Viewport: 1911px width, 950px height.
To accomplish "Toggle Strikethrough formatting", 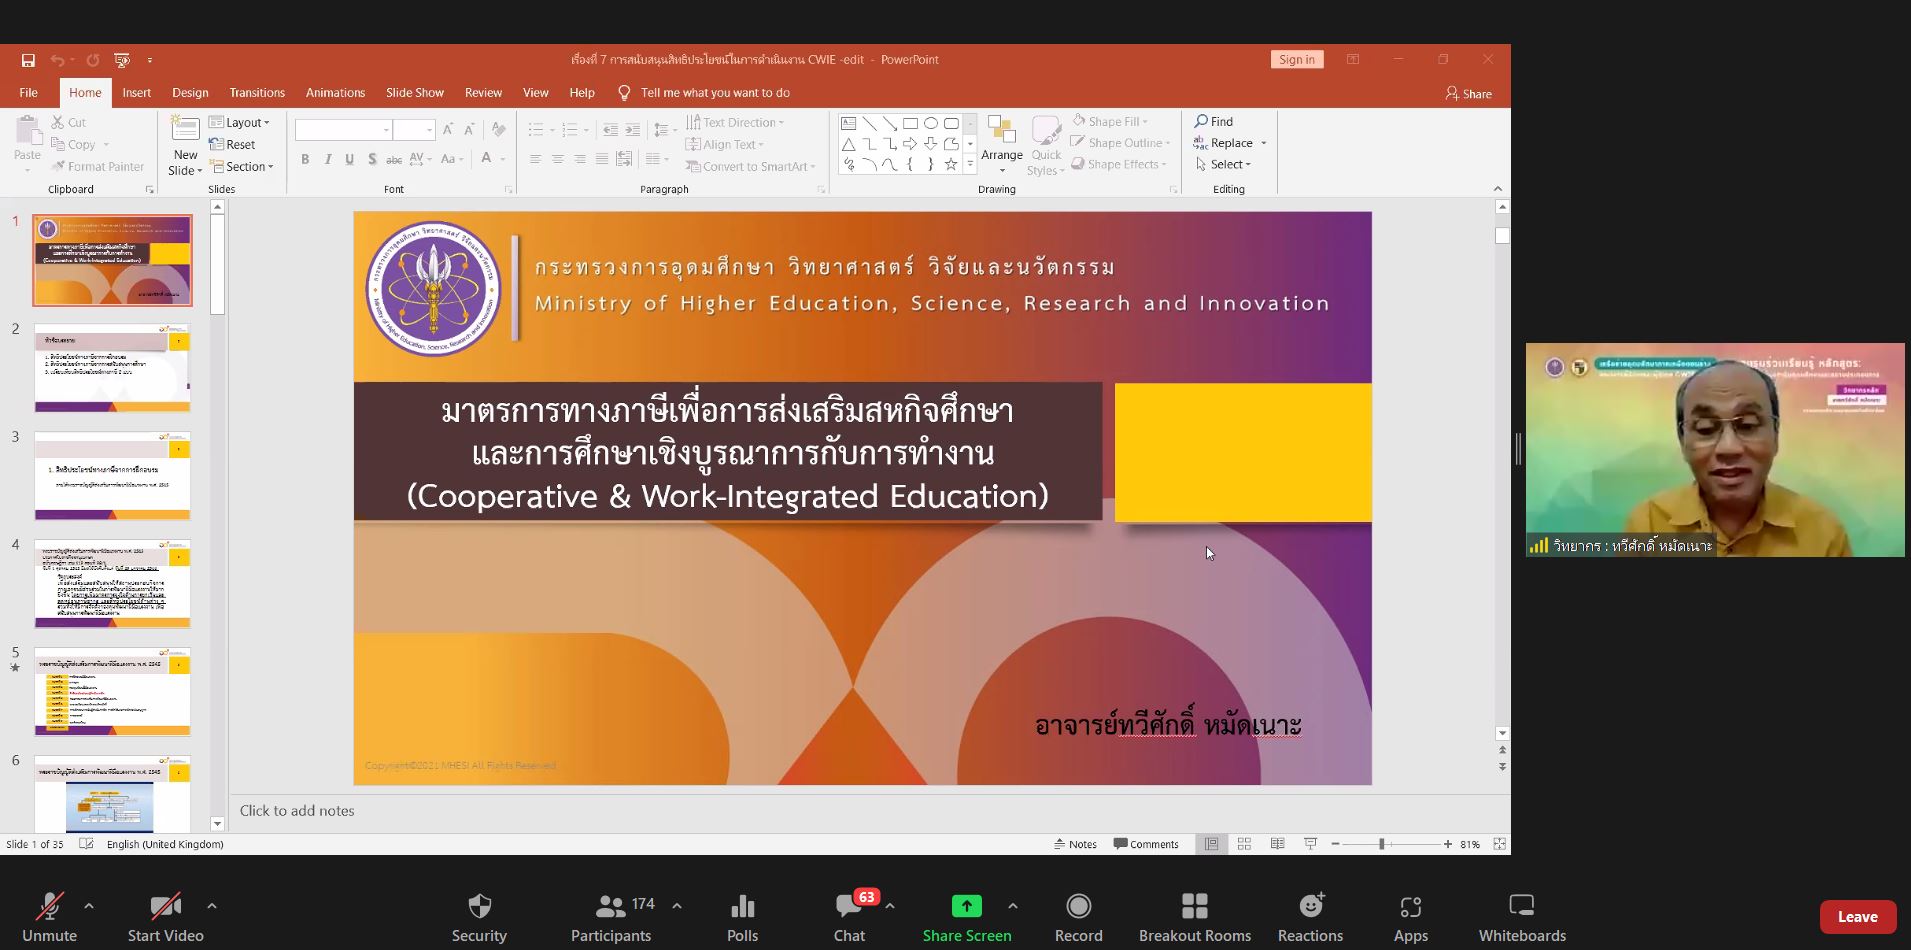I will [x=394, y=159].
